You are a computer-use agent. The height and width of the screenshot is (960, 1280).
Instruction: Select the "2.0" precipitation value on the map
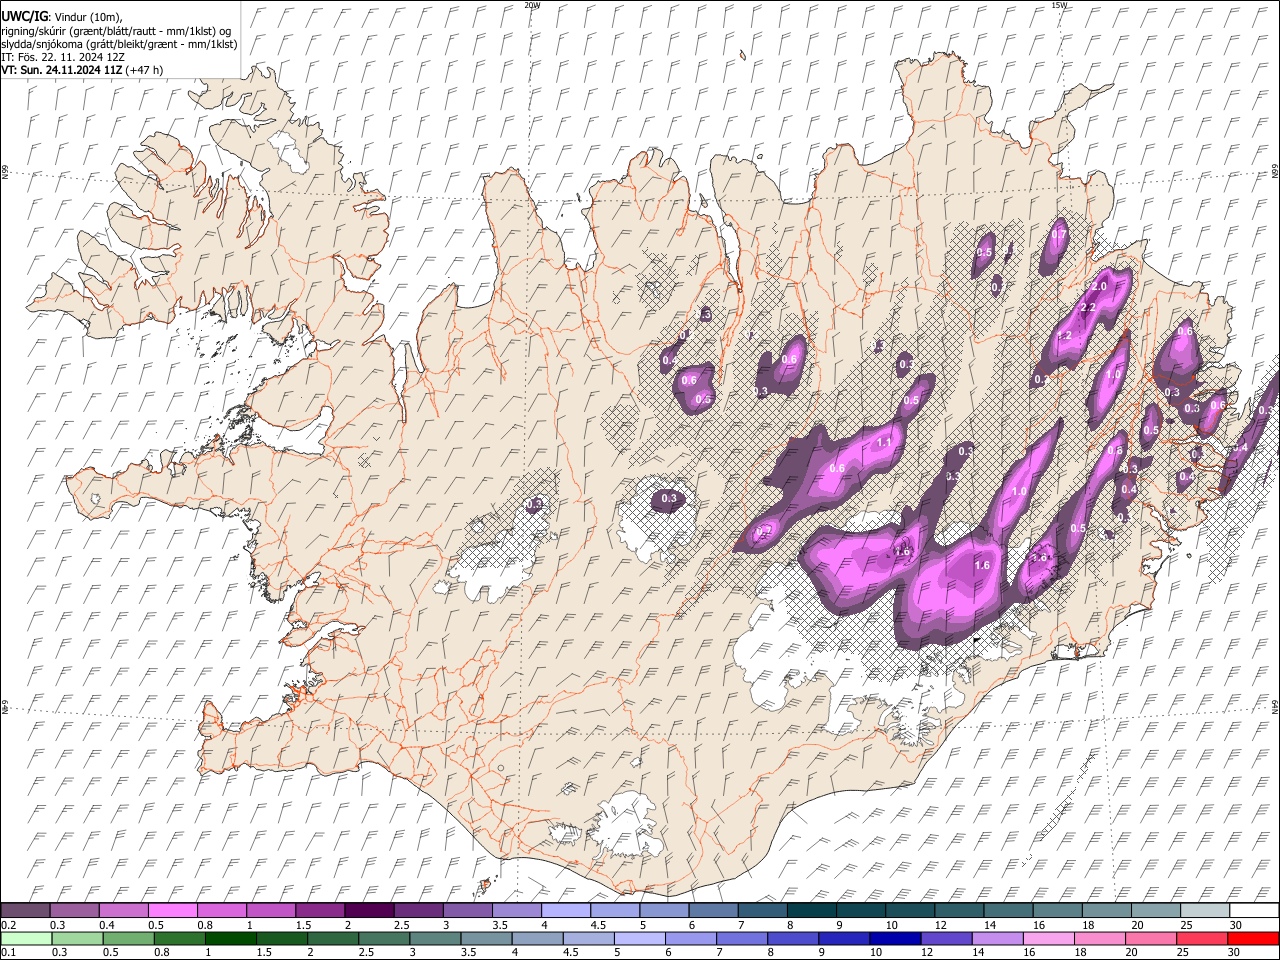pyautogui.click(x=1098, y=286)
